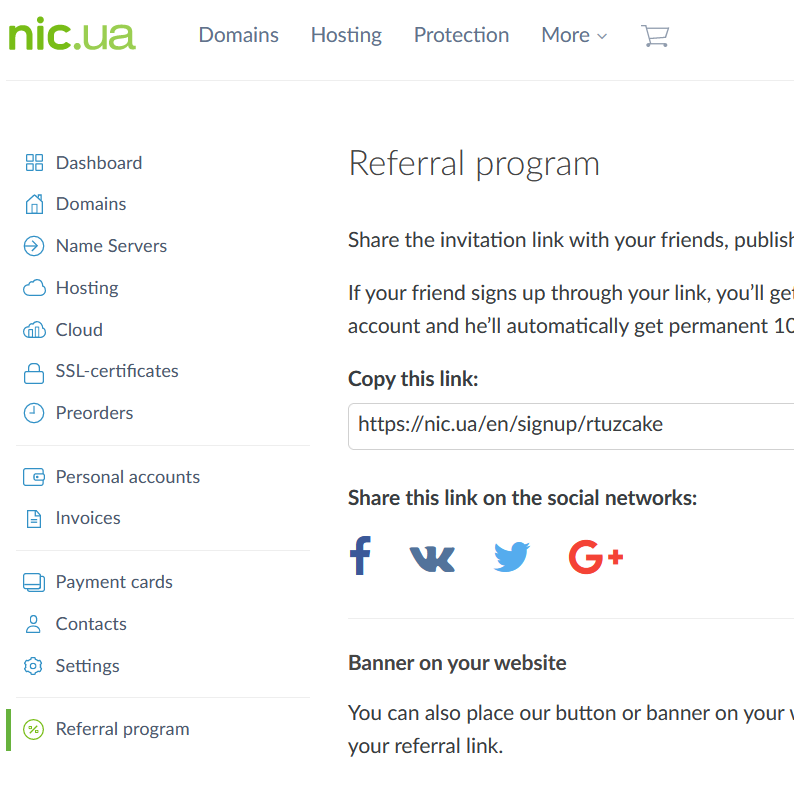Go to Name Servers in sidebar
Image resolution: width=794 pixels, height=799 pixels.
(x=111, y=246)
